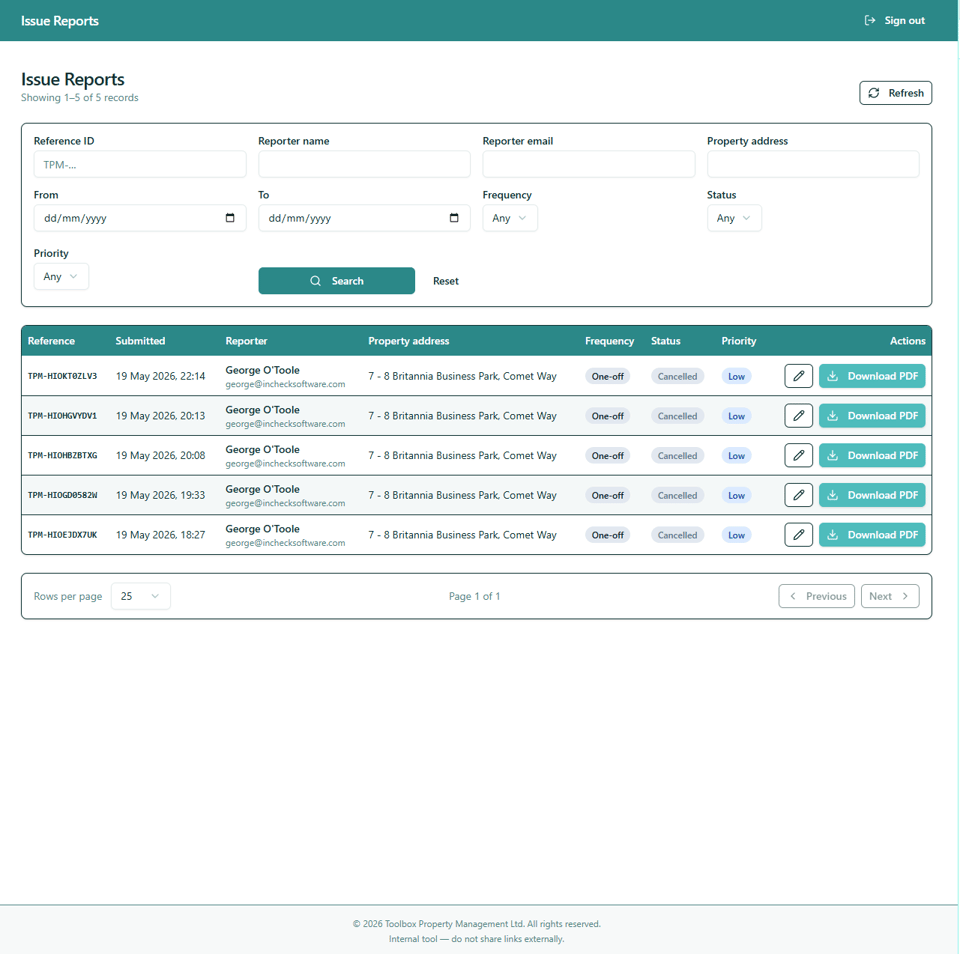This screenshot has width=960, height=954.
Task: Change Rows per page dropdown from 25
Action: click(141, 596)
